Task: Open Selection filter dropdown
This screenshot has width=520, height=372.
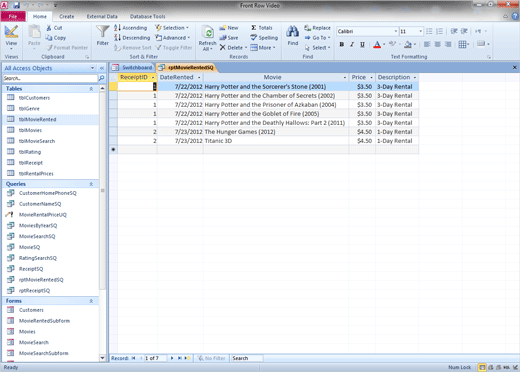Action: click(172, 28)
